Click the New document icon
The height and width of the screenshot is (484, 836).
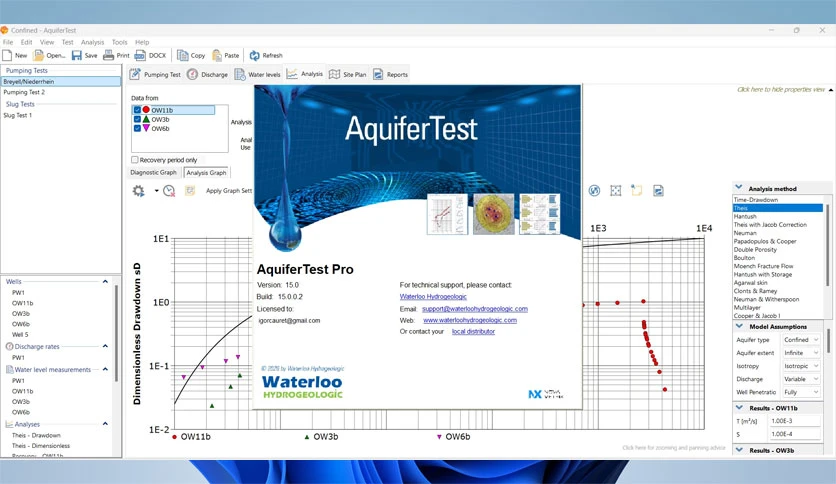coord(7,55)
